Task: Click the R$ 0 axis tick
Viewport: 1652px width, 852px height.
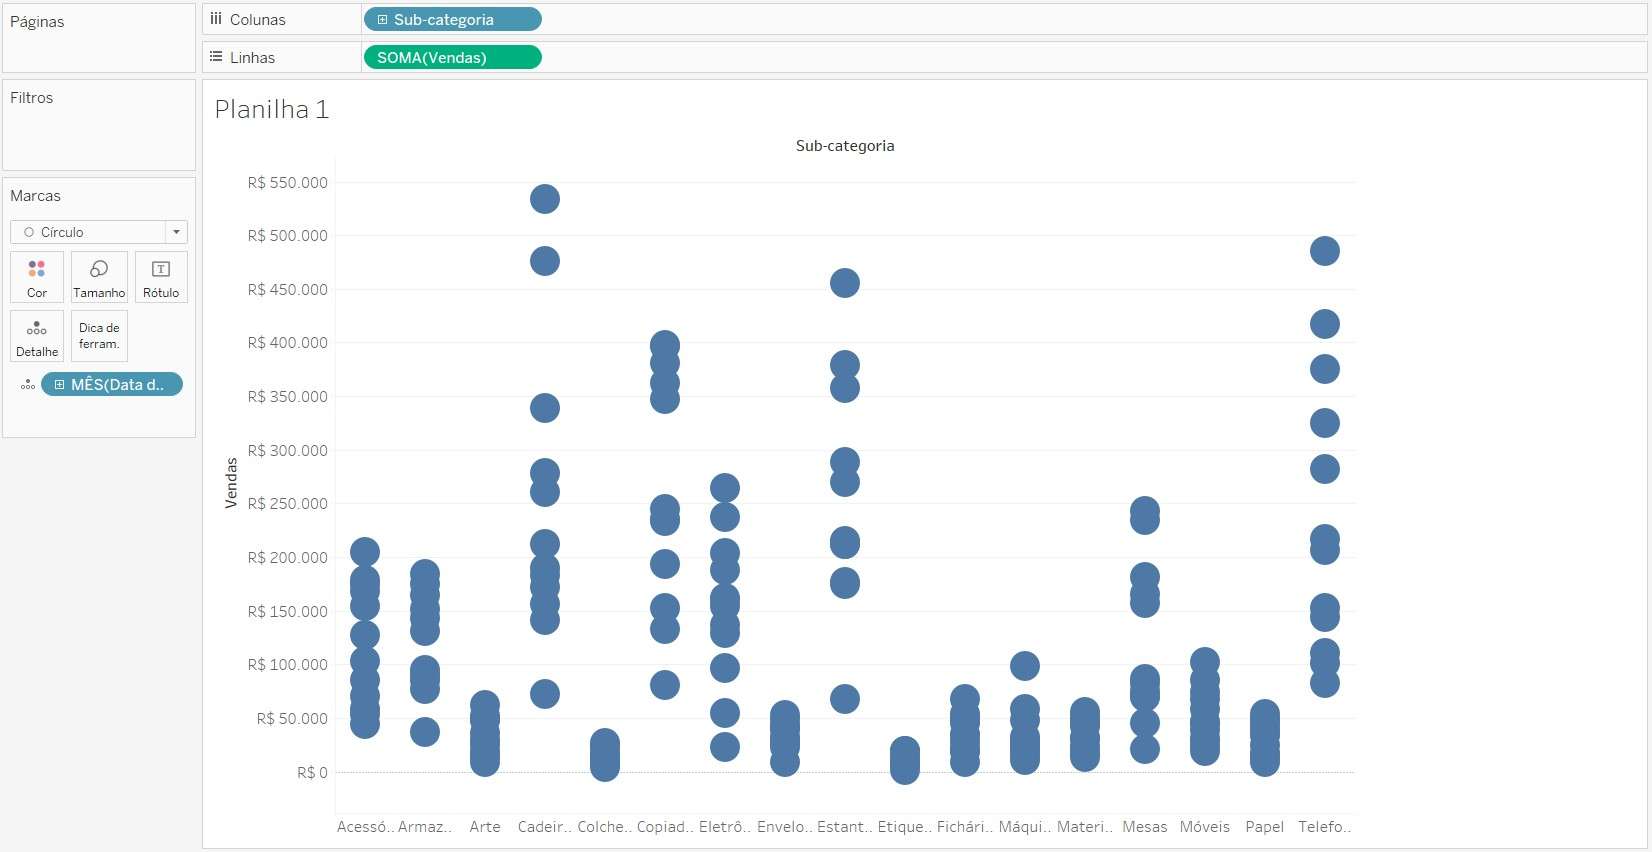Action: click(x=312, y=773)
